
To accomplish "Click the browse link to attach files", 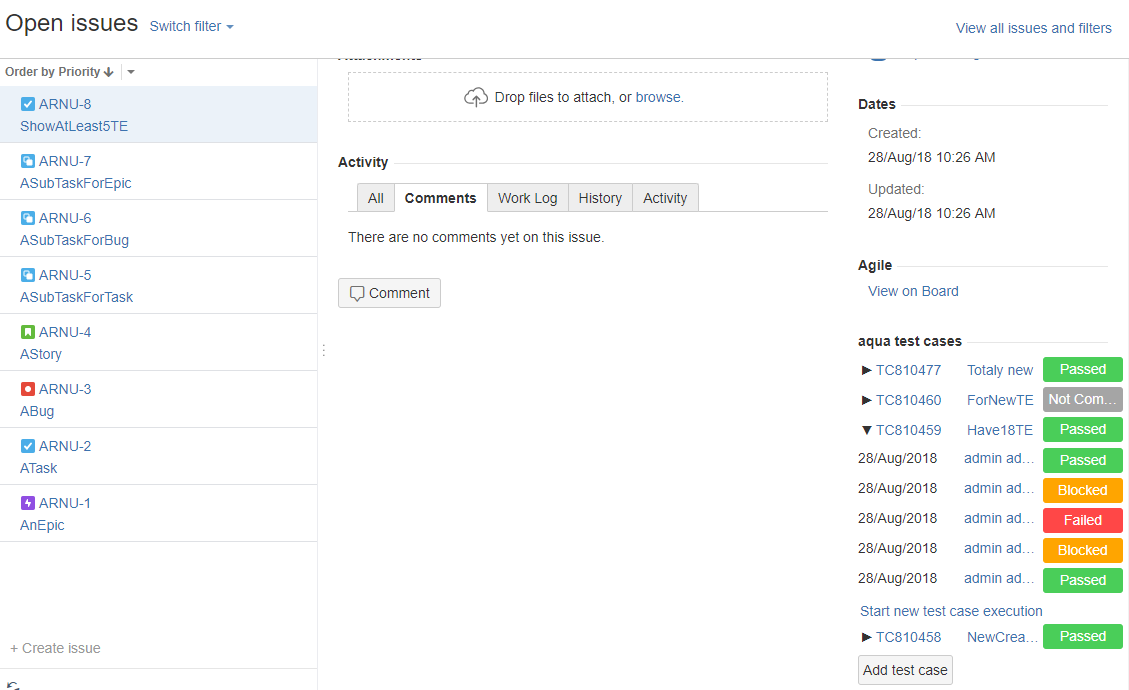I will pyautogui.click(x=657, y=97).
